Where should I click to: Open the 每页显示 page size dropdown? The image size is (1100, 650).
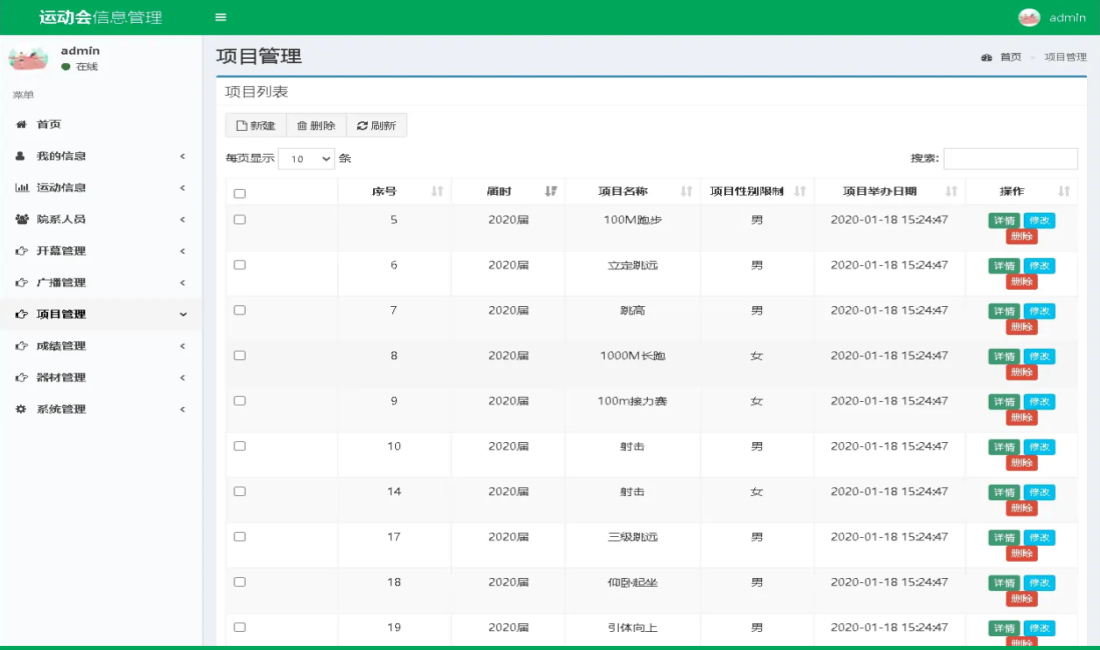click(x=307, y=158)
